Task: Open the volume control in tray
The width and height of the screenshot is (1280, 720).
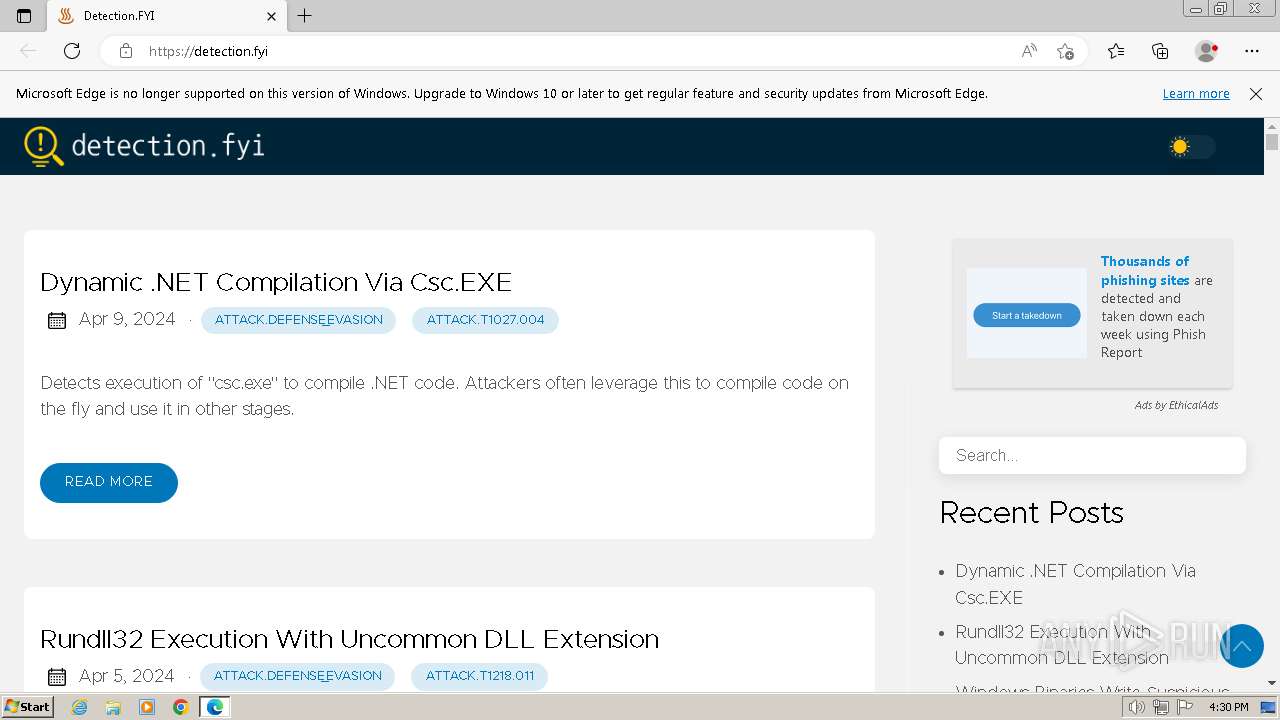Action: [x=1137, y=707]
